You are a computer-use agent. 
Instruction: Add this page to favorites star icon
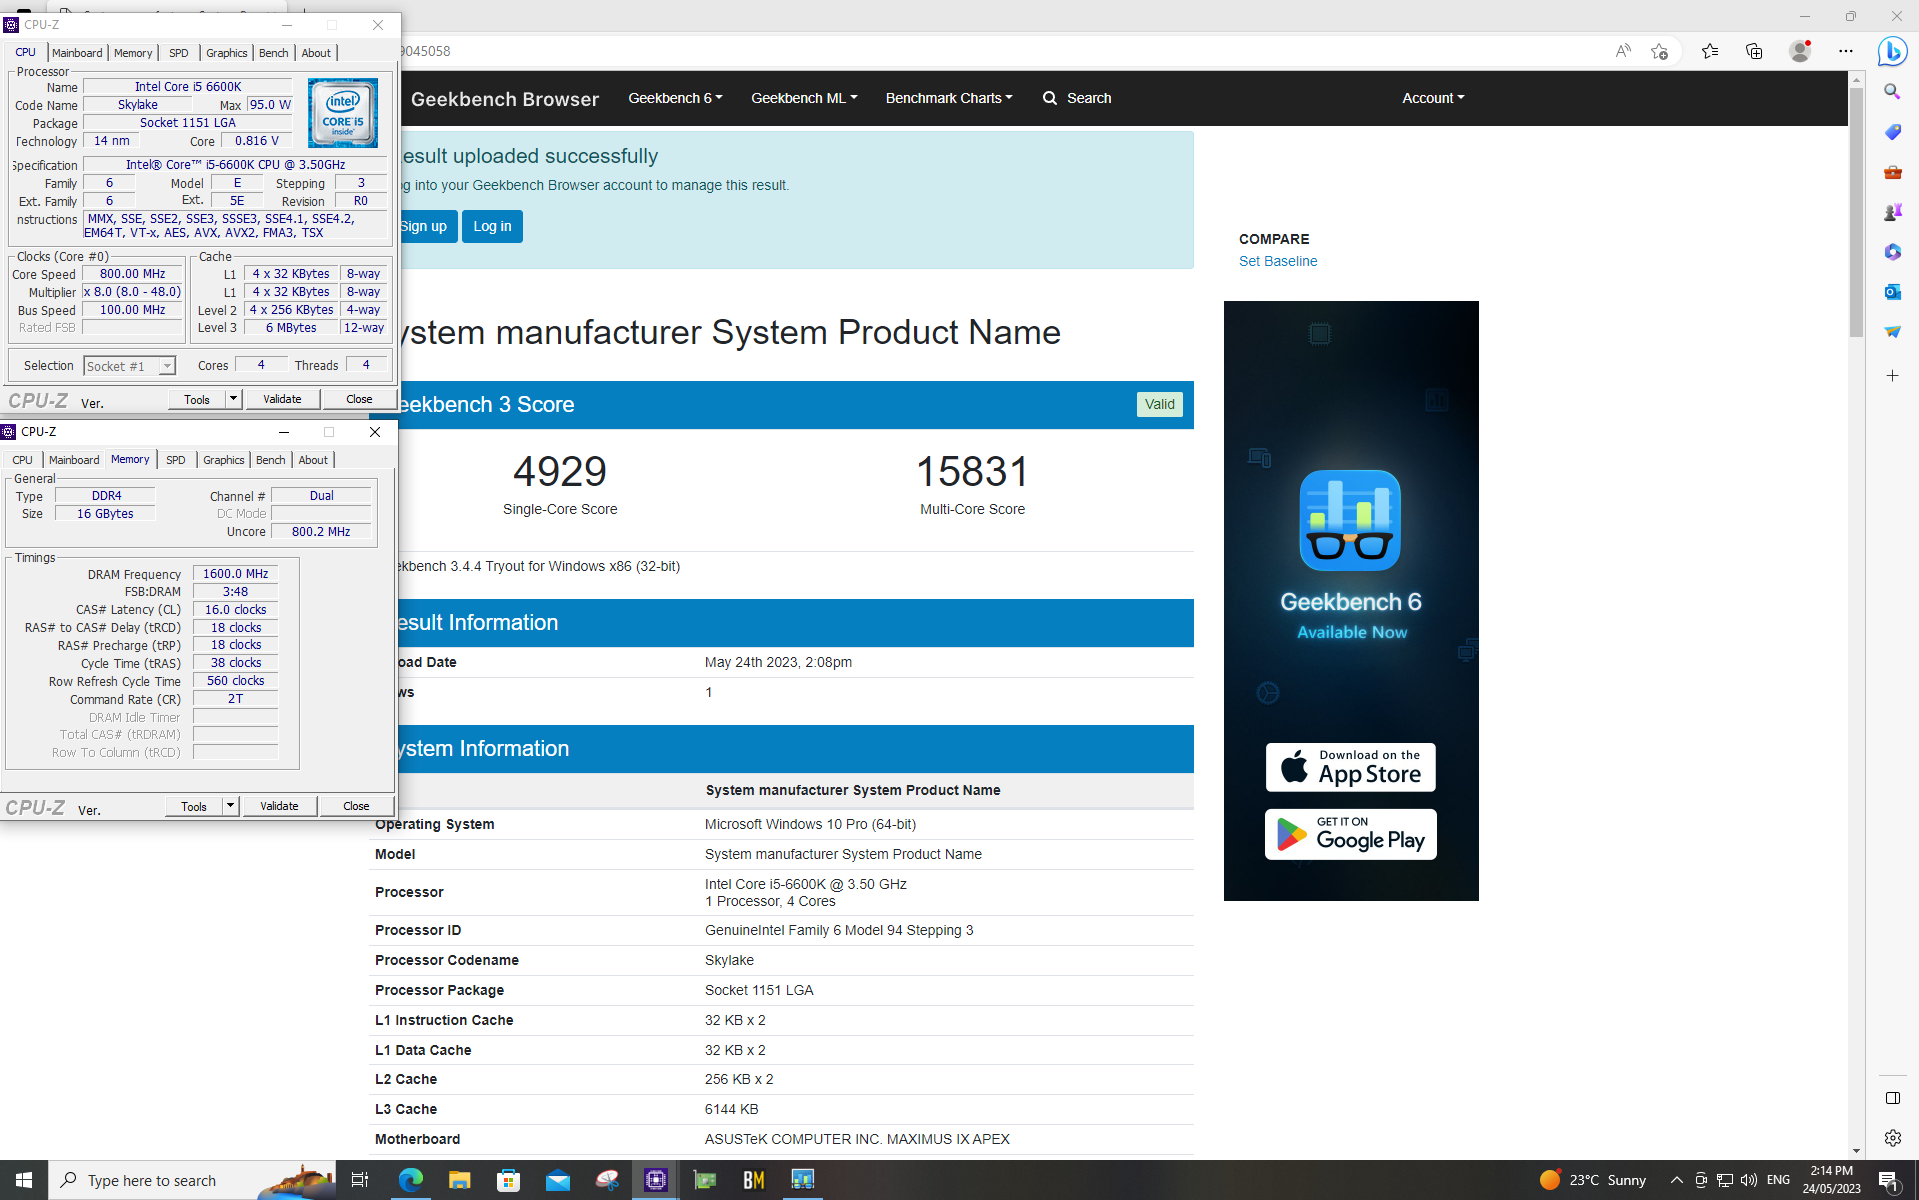tap(1660, 51)
